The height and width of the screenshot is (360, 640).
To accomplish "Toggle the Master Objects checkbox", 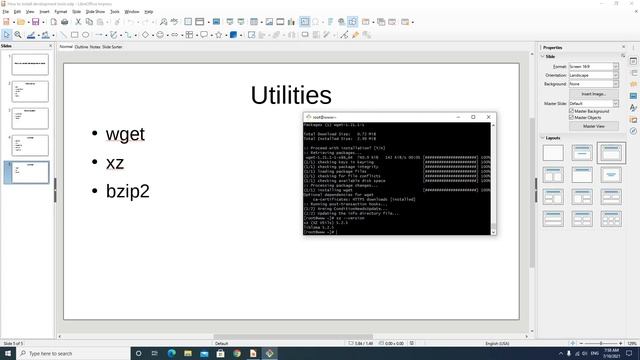I will [x=571, y=118].
